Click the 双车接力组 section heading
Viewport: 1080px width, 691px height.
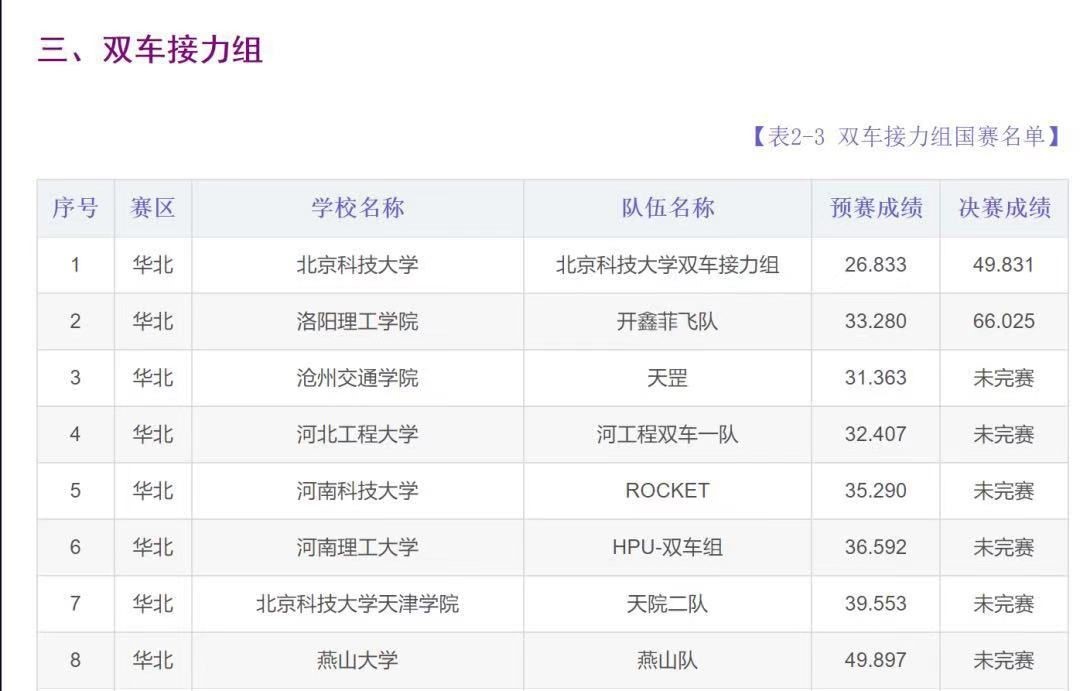(x=150, y=49)
